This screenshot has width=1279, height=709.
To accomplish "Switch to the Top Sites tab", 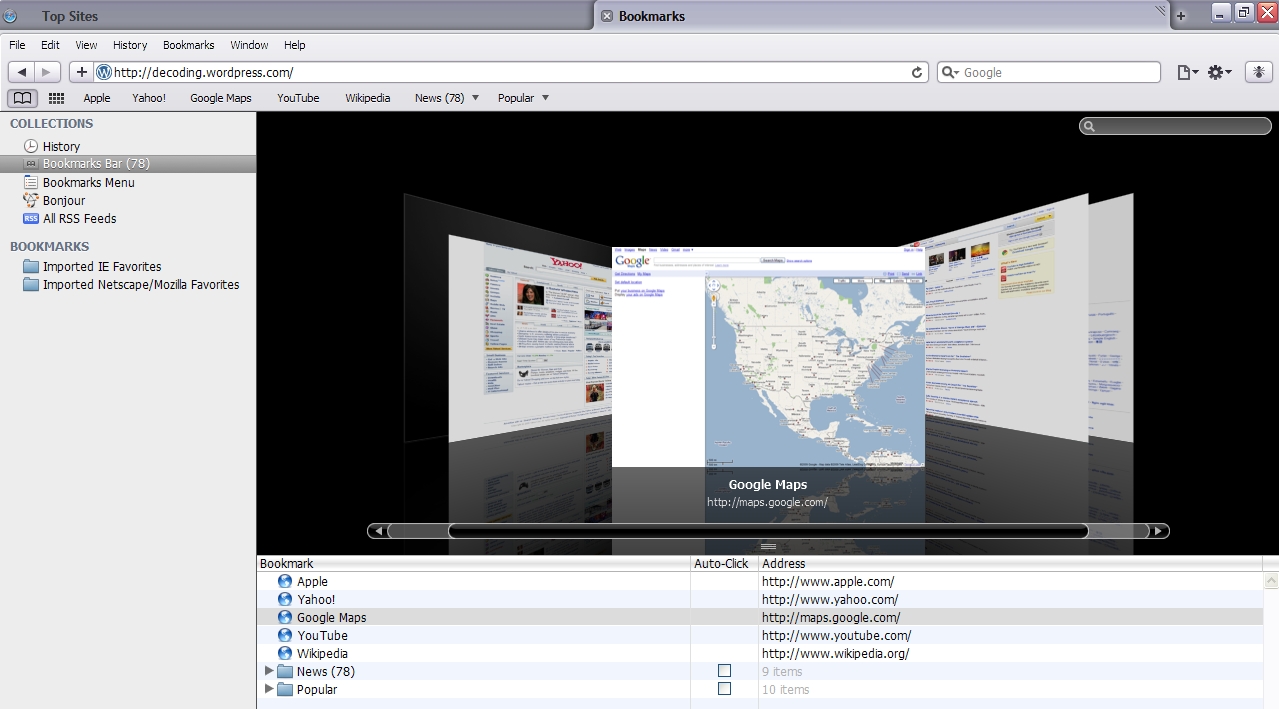I will [x=70, y=16].
